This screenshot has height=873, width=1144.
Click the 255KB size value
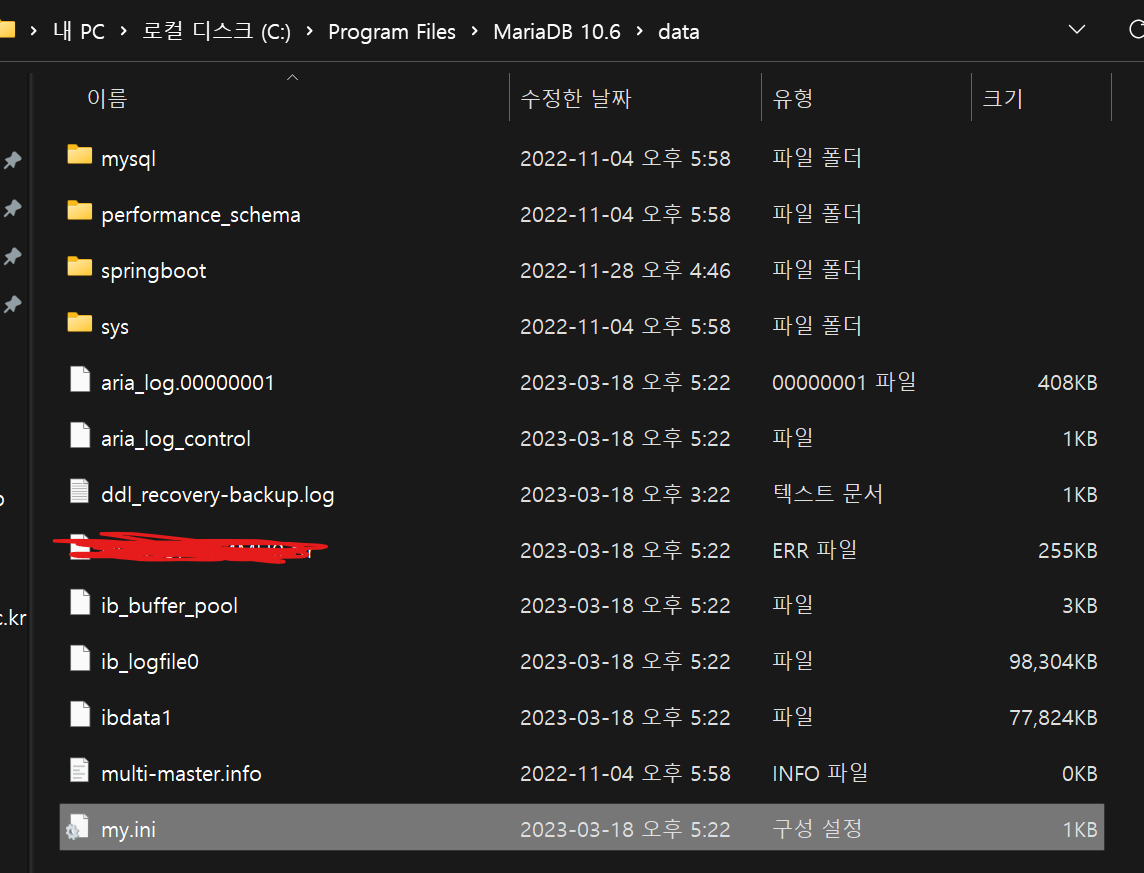pyautogui.click(x=1067, y=550)
